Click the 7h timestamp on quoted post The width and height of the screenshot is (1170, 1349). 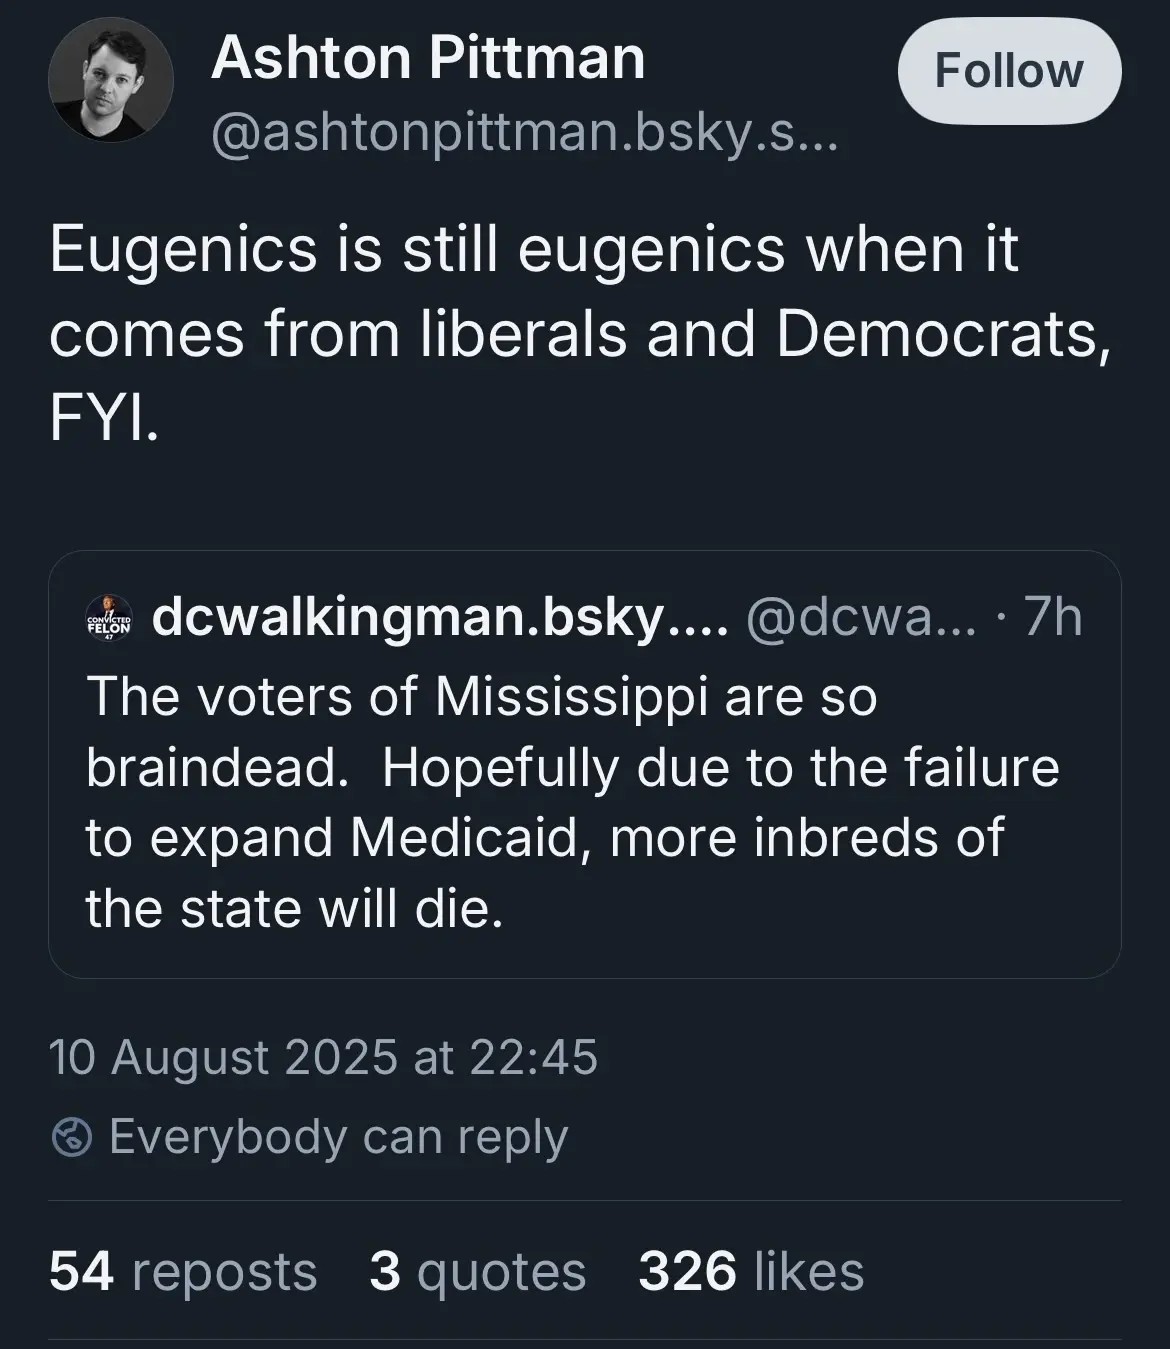pos(1053,618)
